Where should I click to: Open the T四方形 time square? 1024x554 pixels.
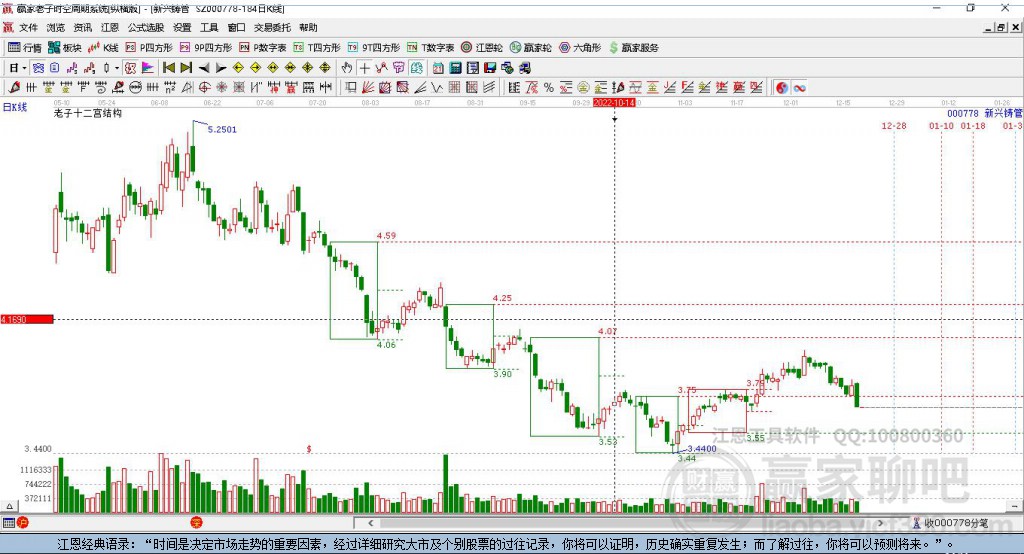[x=317, y=48]
